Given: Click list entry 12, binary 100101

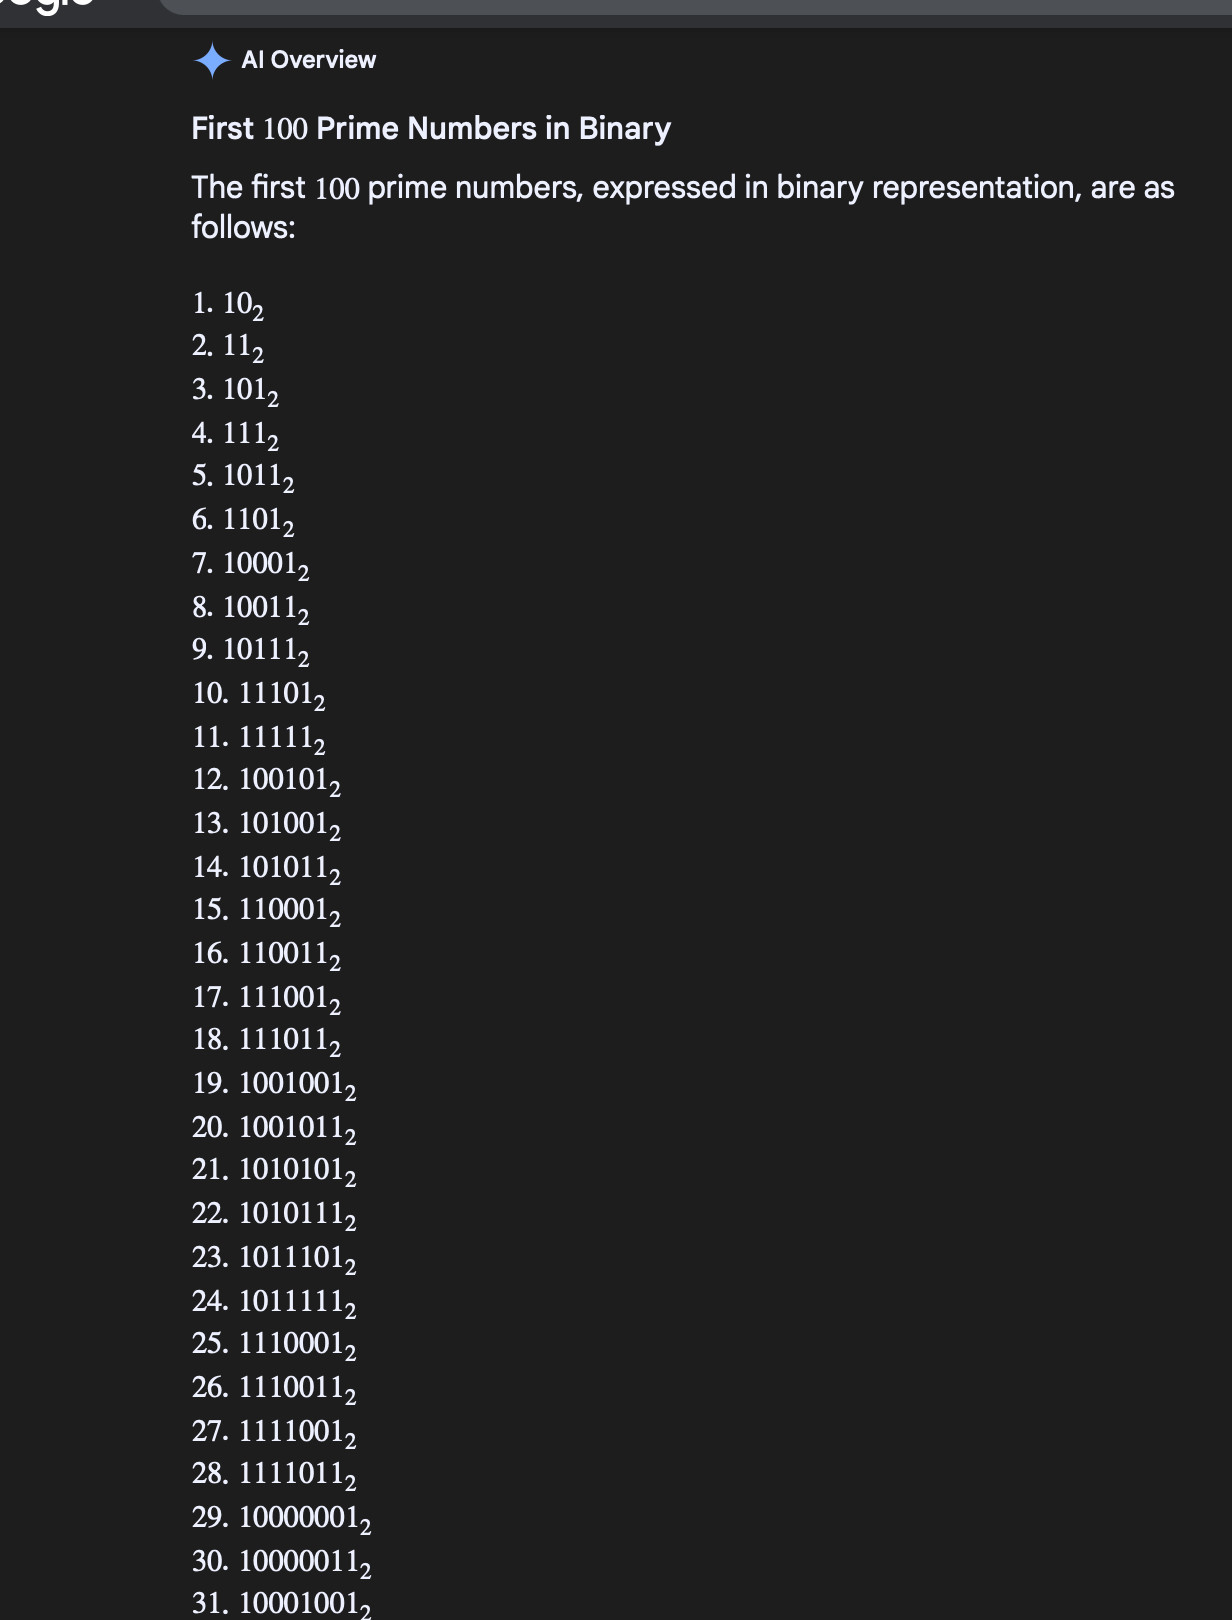Looking at the screenshot, I should point(266,780).
